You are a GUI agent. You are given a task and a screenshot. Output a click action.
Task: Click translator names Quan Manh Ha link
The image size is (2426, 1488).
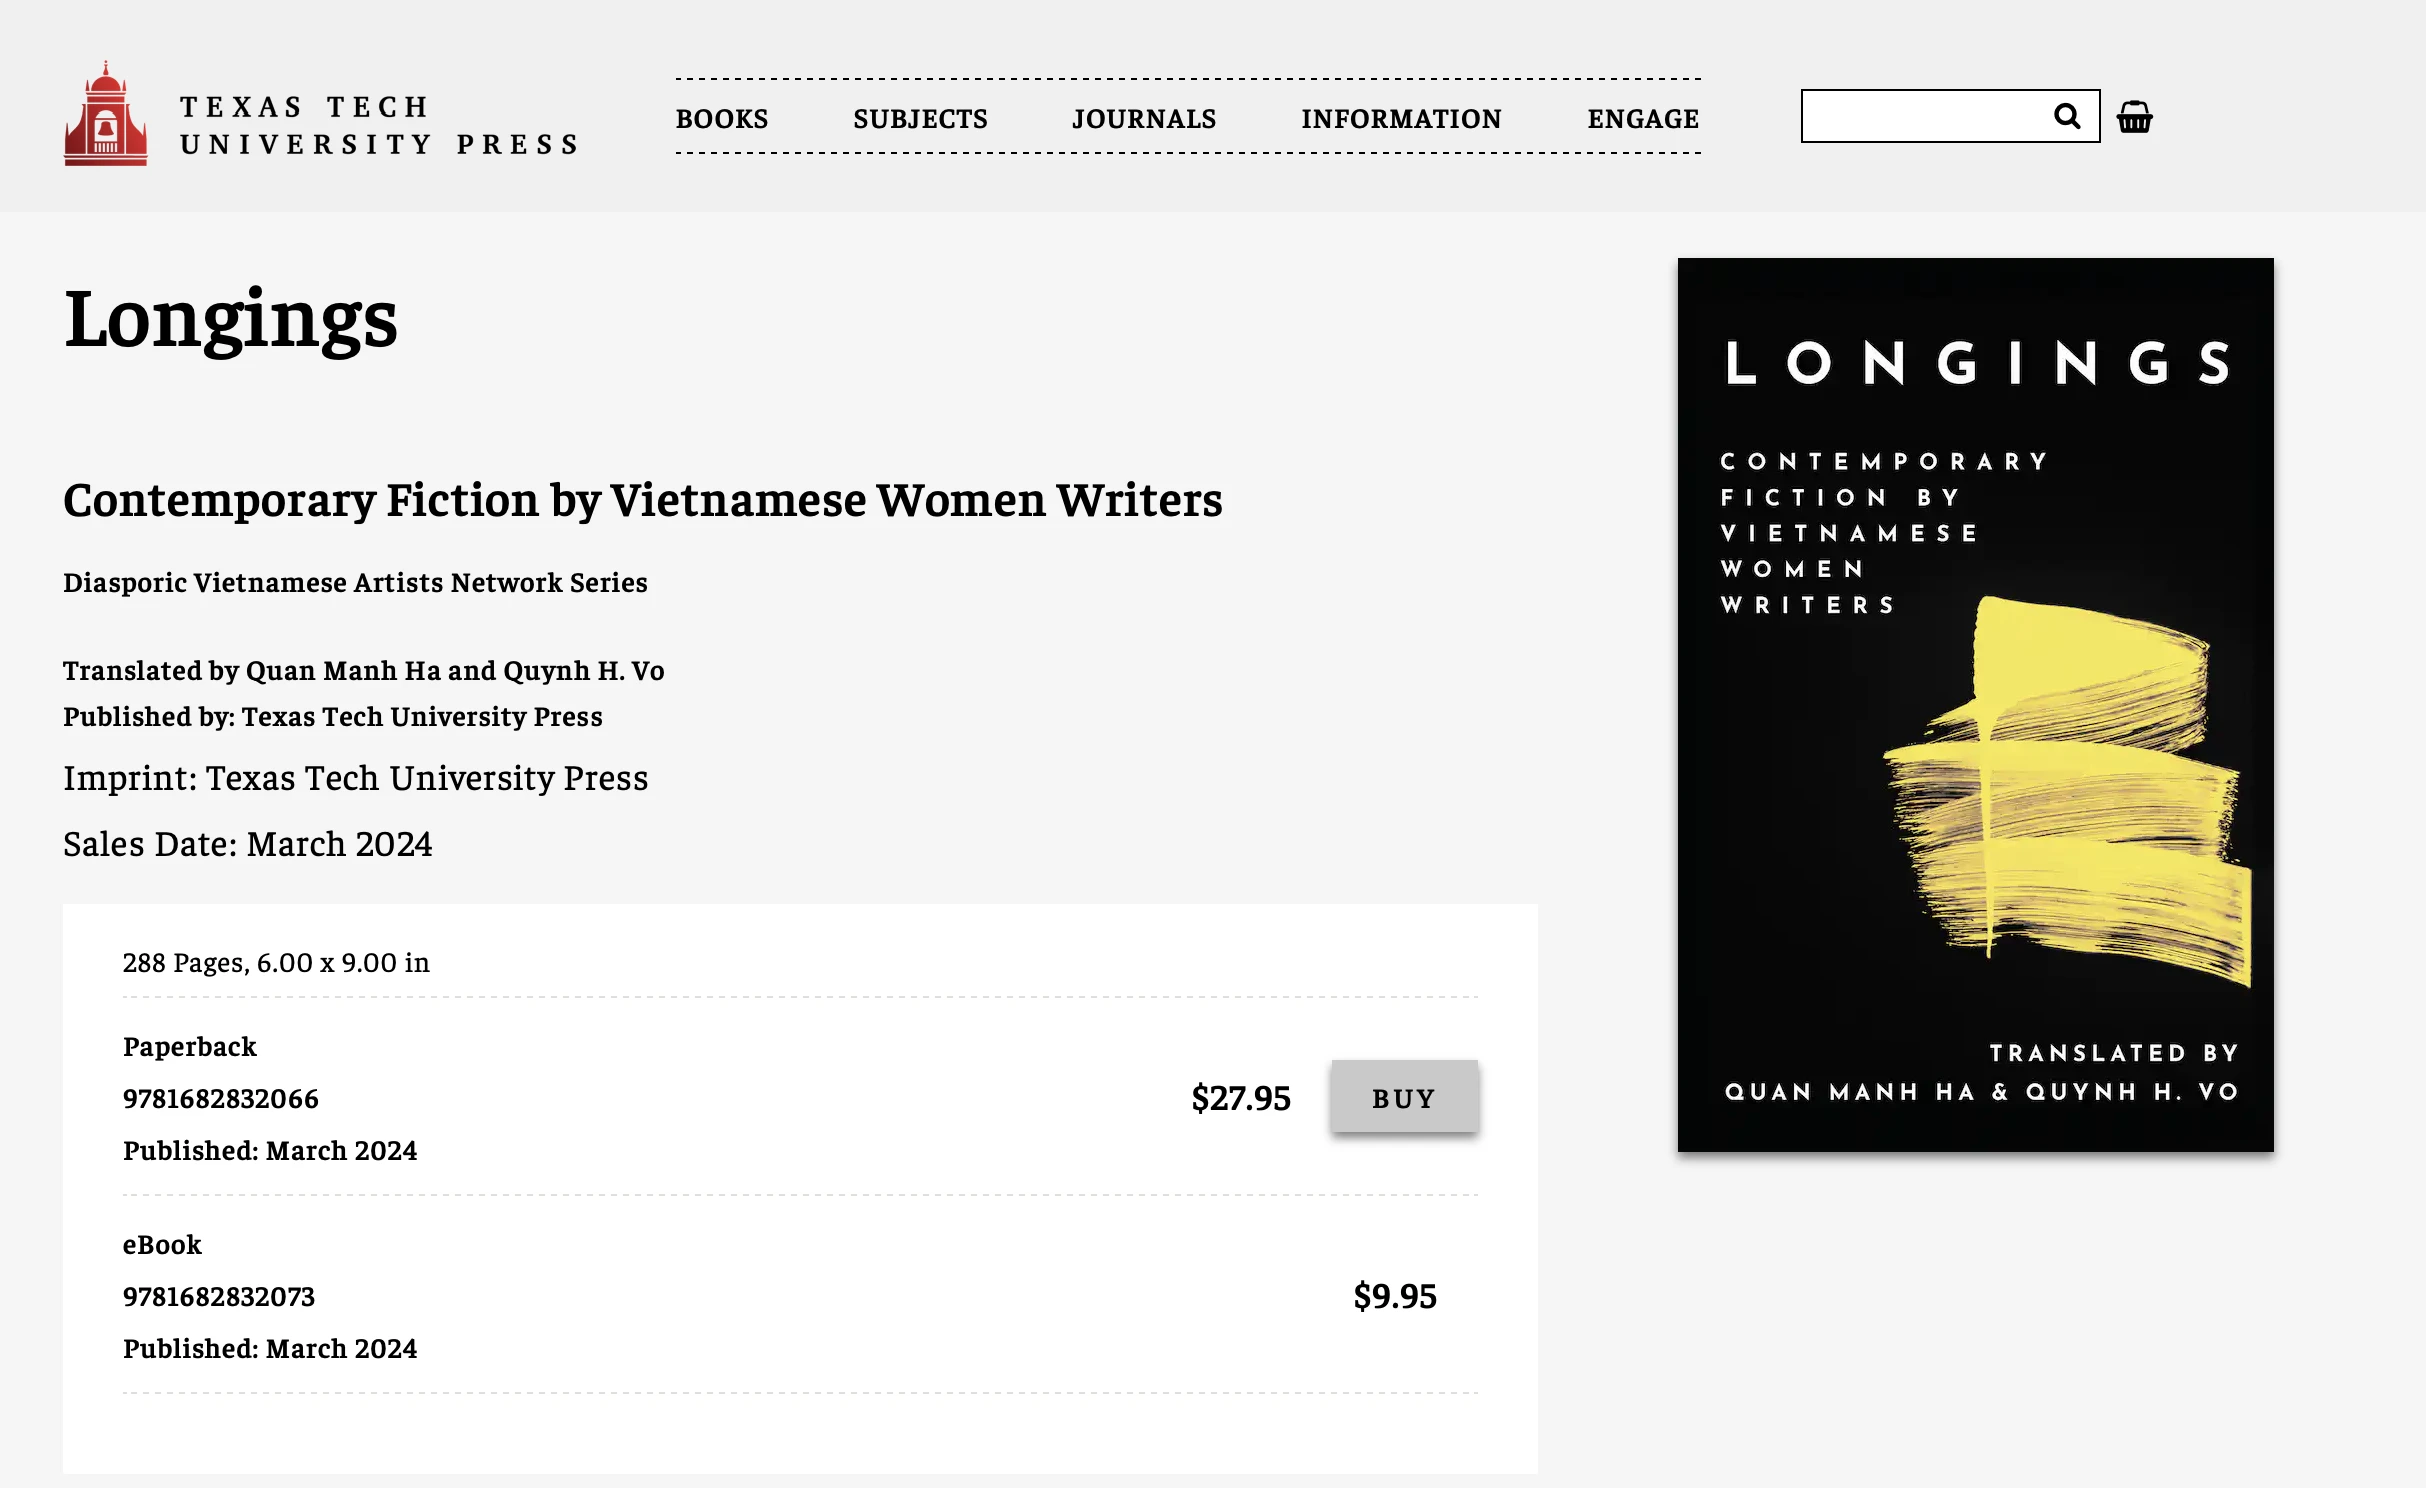(343, 670)
